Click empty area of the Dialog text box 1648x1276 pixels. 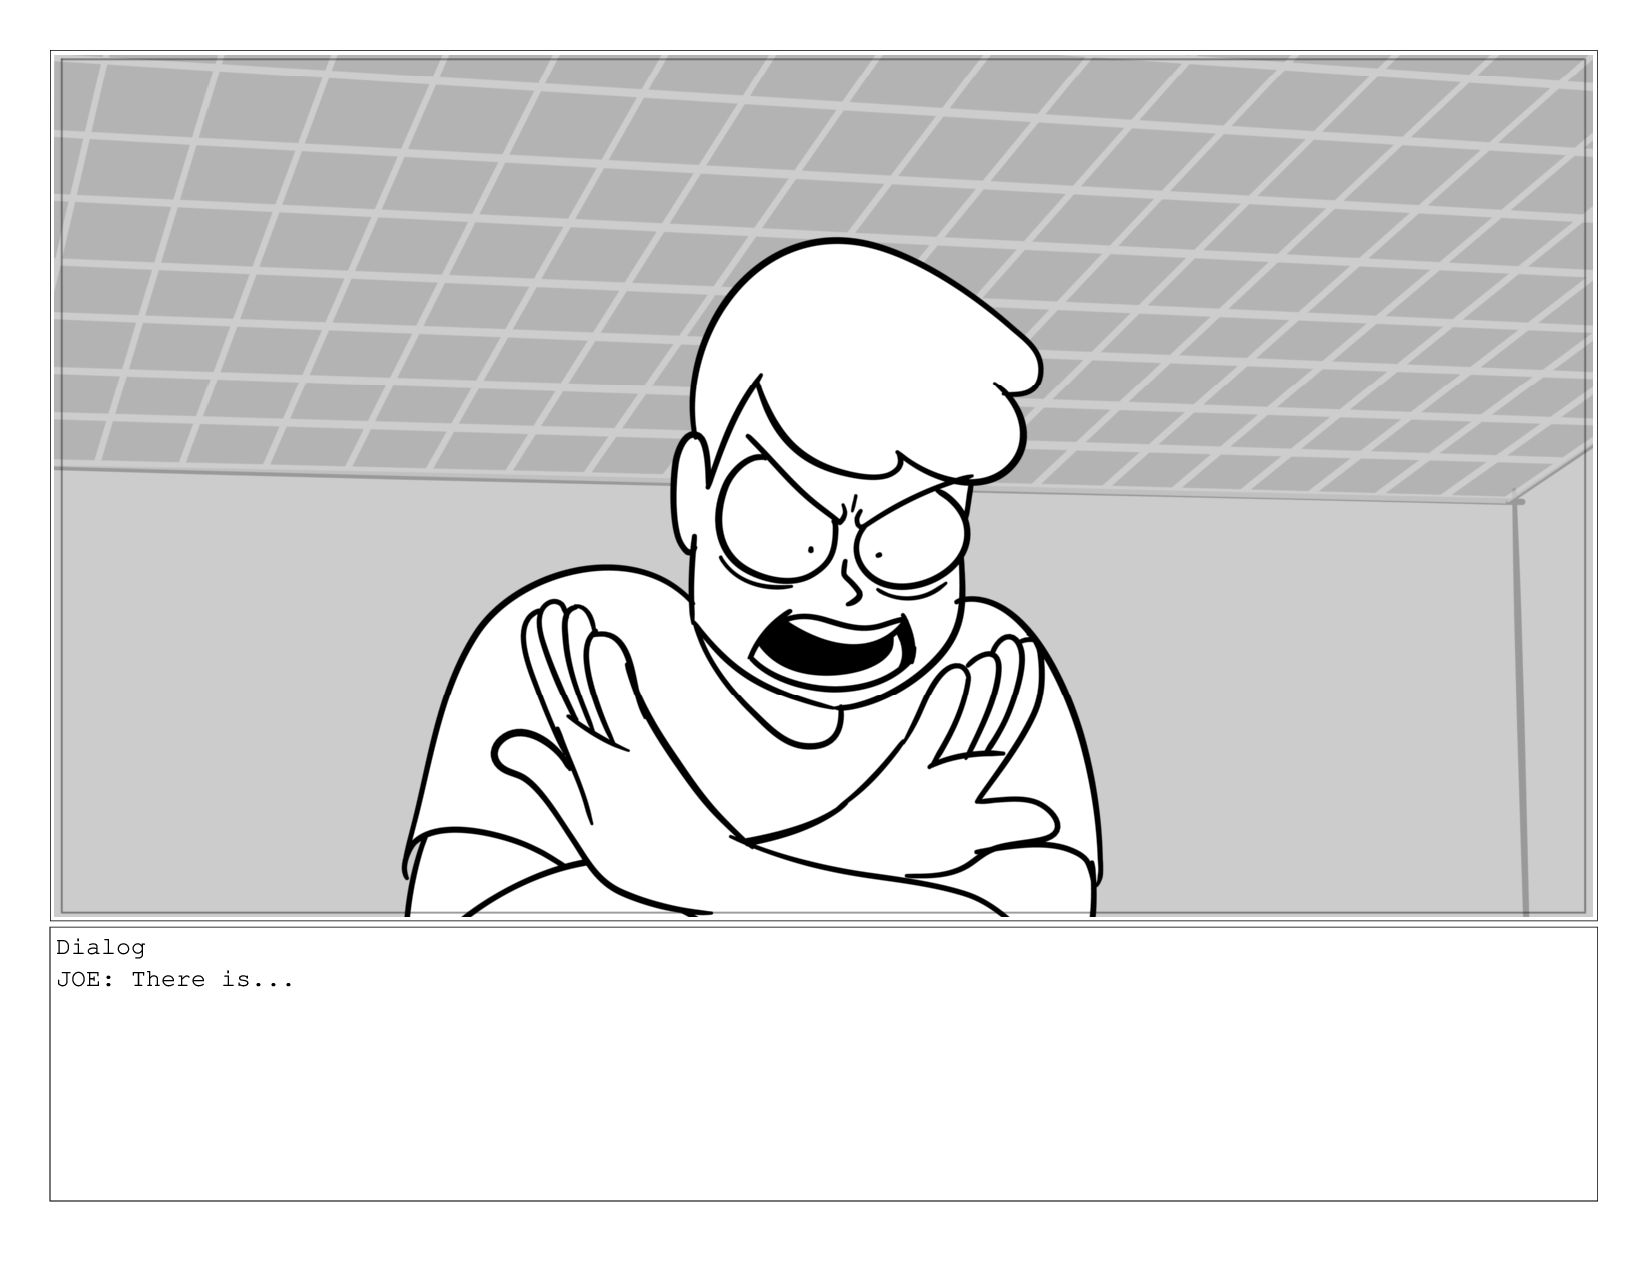click(823, 1100)
